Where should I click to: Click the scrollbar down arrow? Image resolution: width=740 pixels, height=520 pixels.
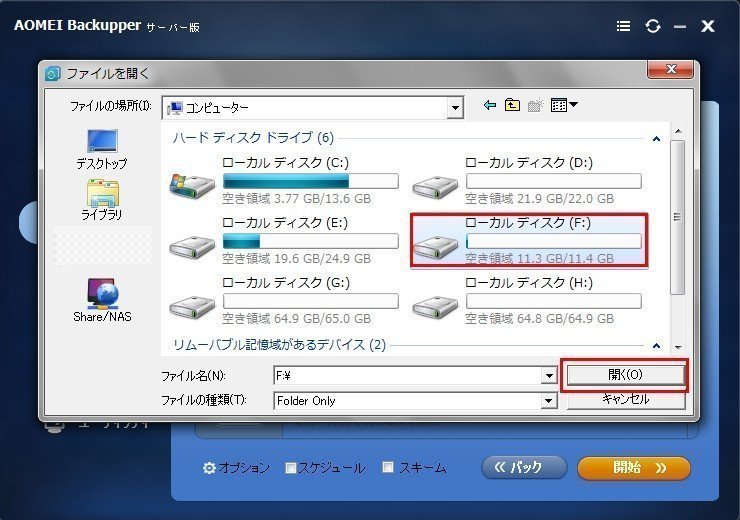pyautogui.click(x=678, y=347)
